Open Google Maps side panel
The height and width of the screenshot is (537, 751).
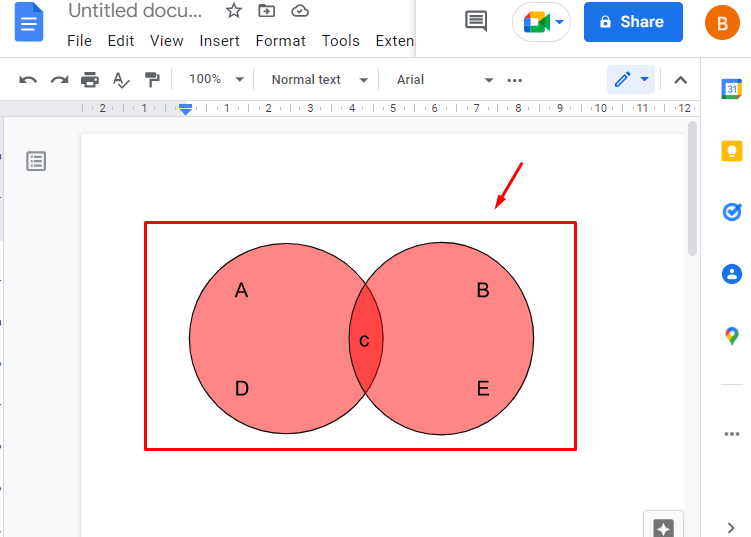[x=731, y=336]
